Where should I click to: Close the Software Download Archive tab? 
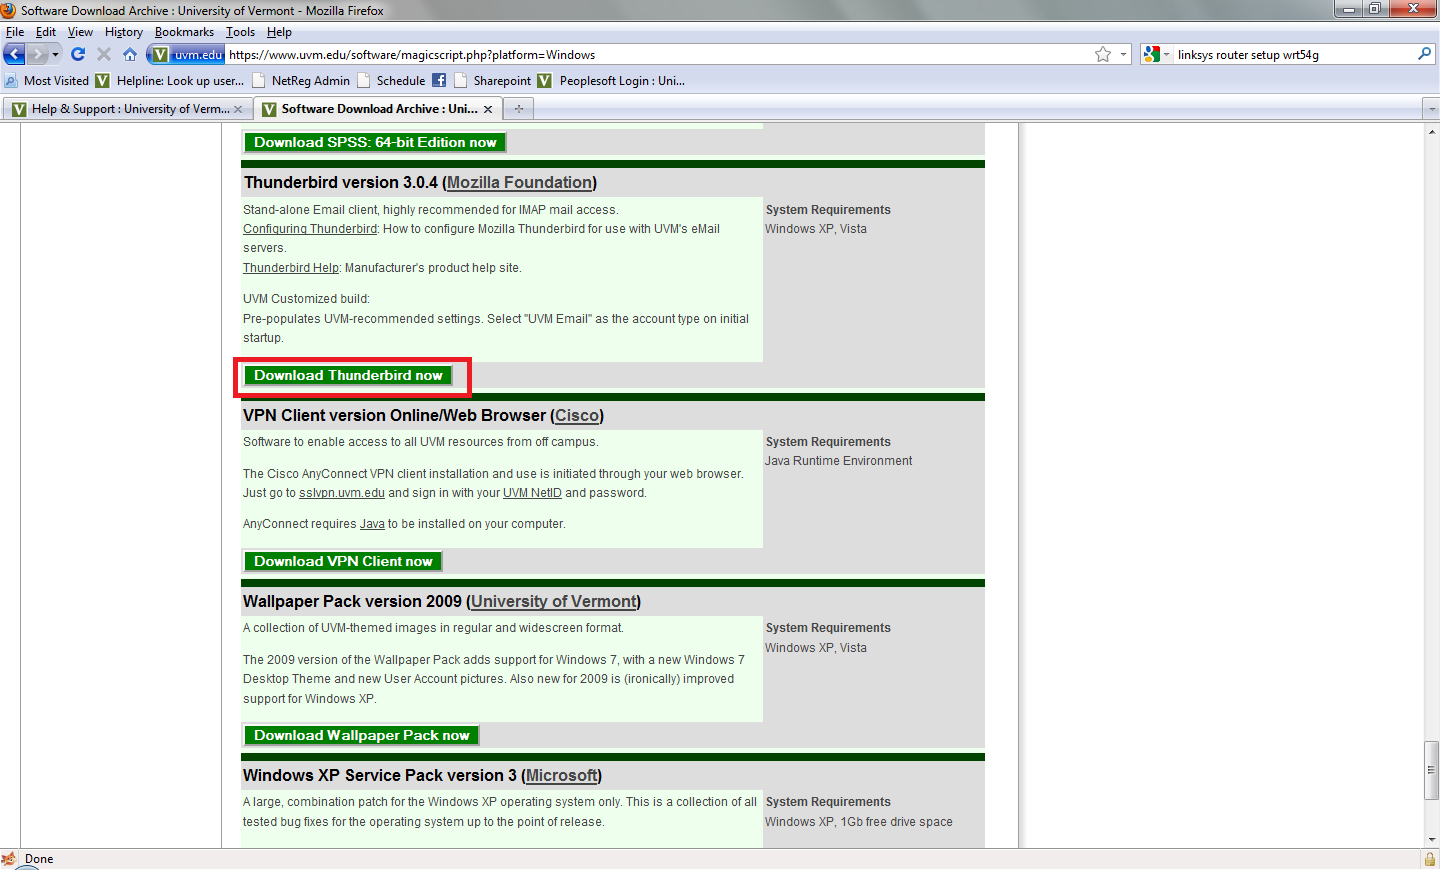coord(488,109)
